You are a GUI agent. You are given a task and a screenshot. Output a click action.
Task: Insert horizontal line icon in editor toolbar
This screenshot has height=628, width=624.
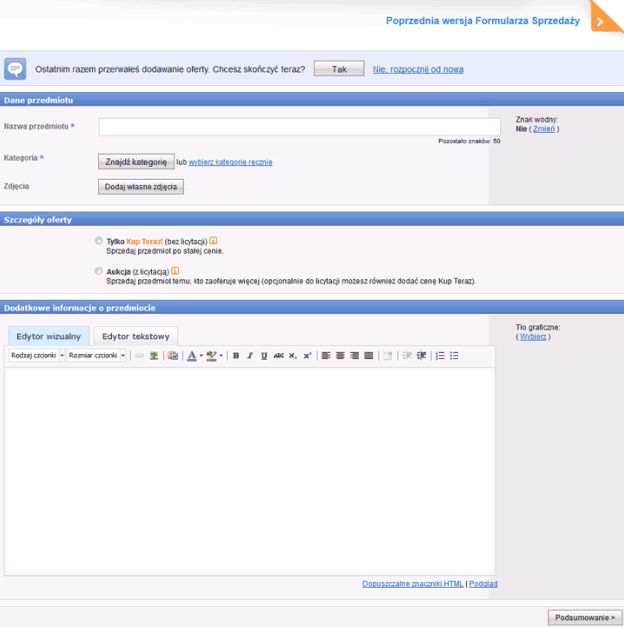(139, 356)
